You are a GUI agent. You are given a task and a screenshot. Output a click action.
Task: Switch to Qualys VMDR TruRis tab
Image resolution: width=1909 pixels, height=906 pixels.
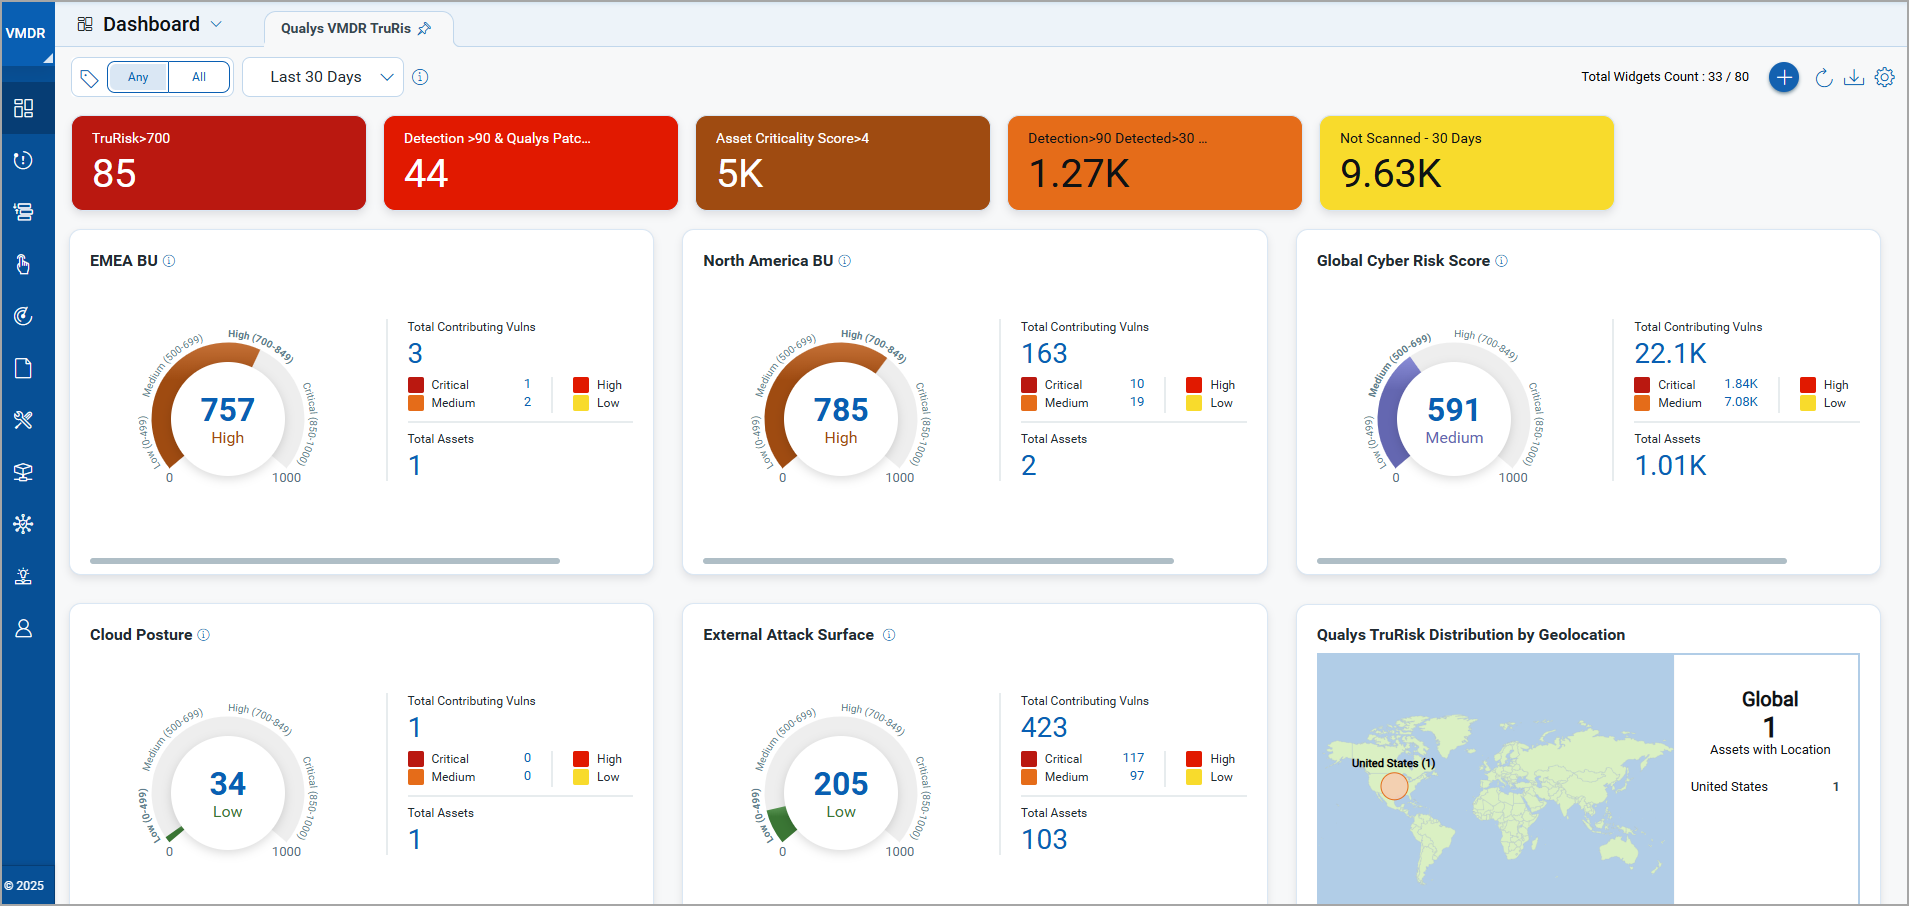[x=345, y=28]
